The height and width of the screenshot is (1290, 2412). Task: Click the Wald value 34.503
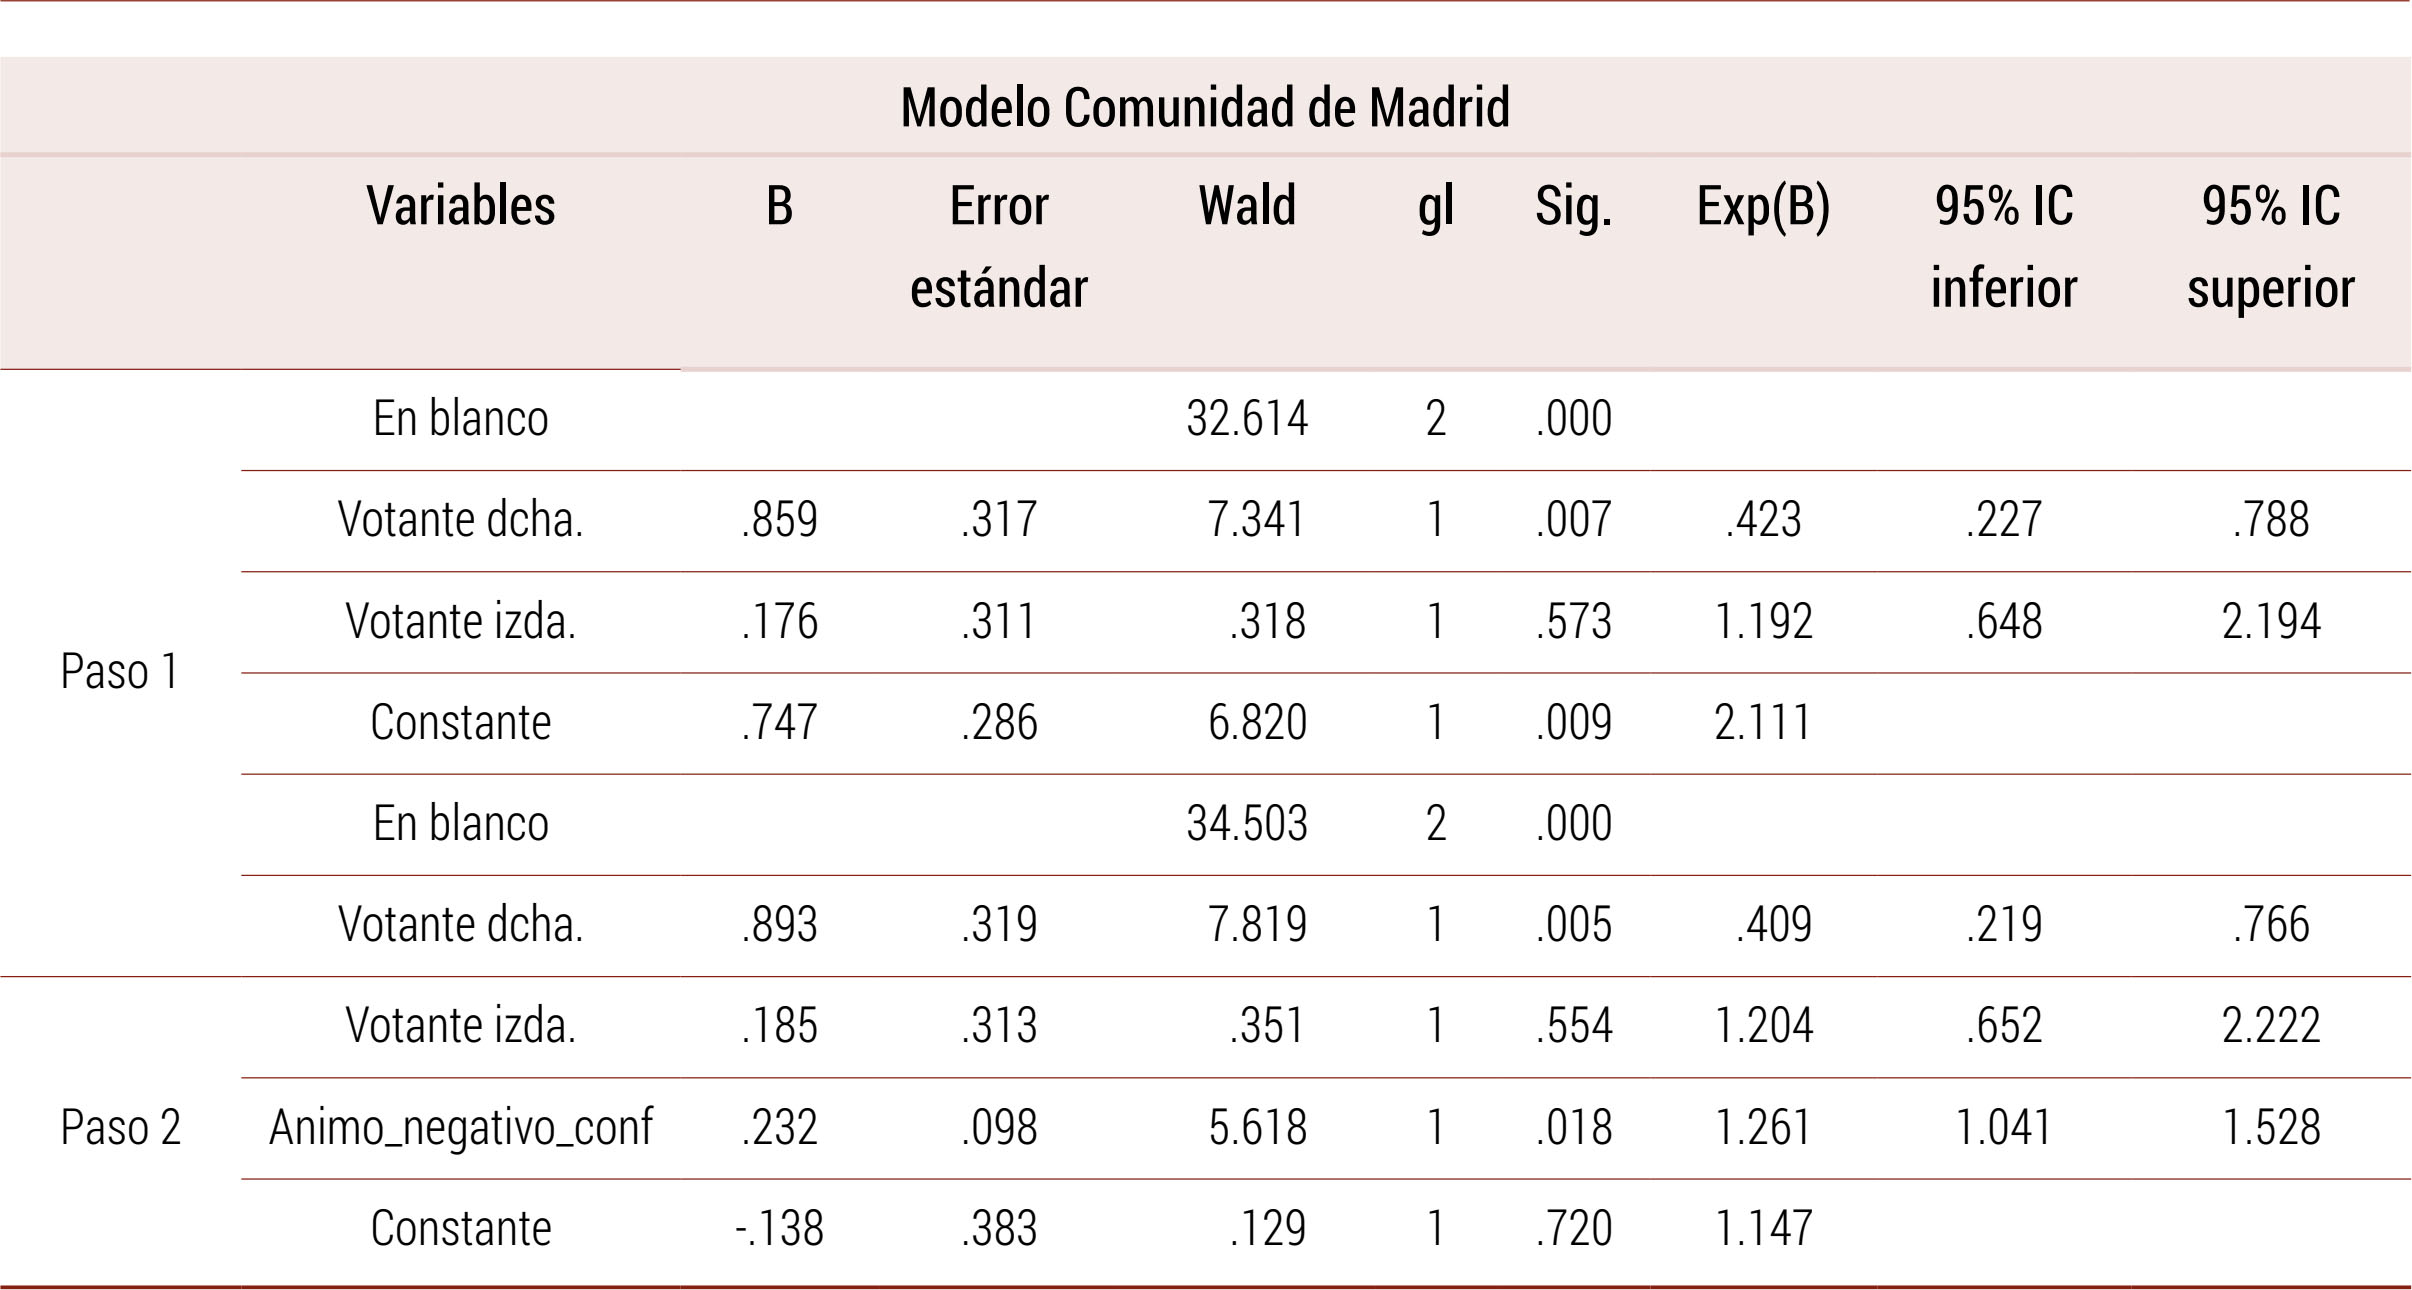tap(1247, 824)
